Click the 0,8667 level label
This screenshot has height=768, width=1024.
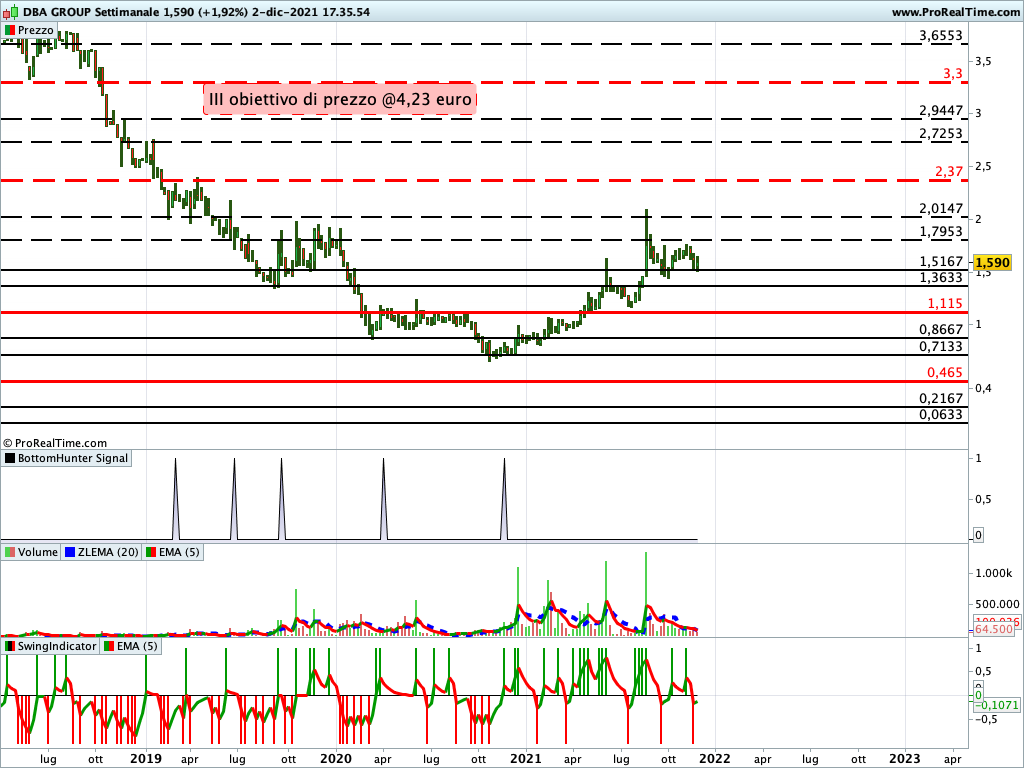click(x=940, y=329)
